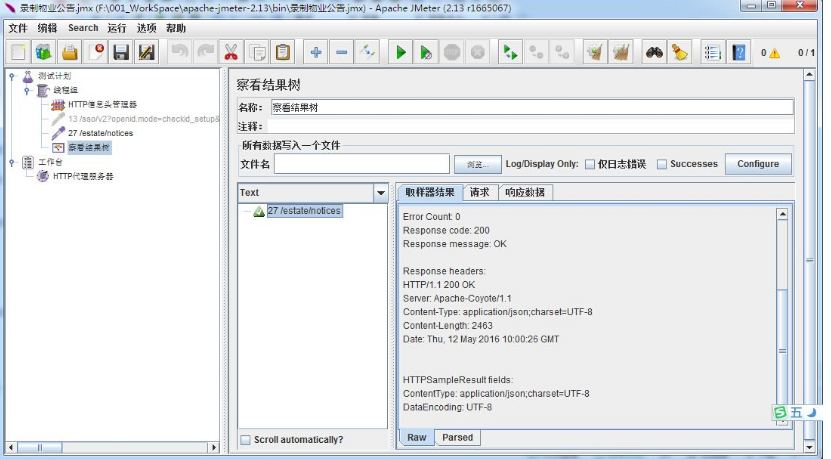Collapse the 线程组 tree node
Viewport: 831px width, 459px height.
click(26, 91)
